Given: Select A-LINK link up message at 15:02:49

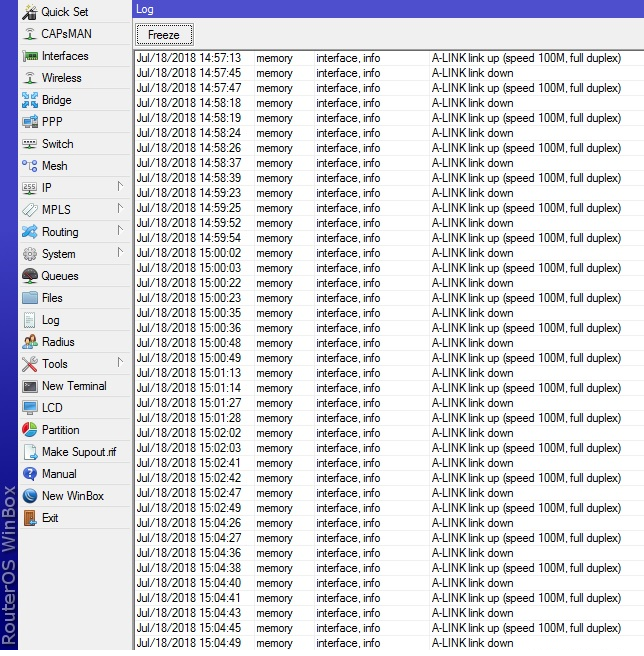Looking at the screenshot, I should click(x=526, y=508).
